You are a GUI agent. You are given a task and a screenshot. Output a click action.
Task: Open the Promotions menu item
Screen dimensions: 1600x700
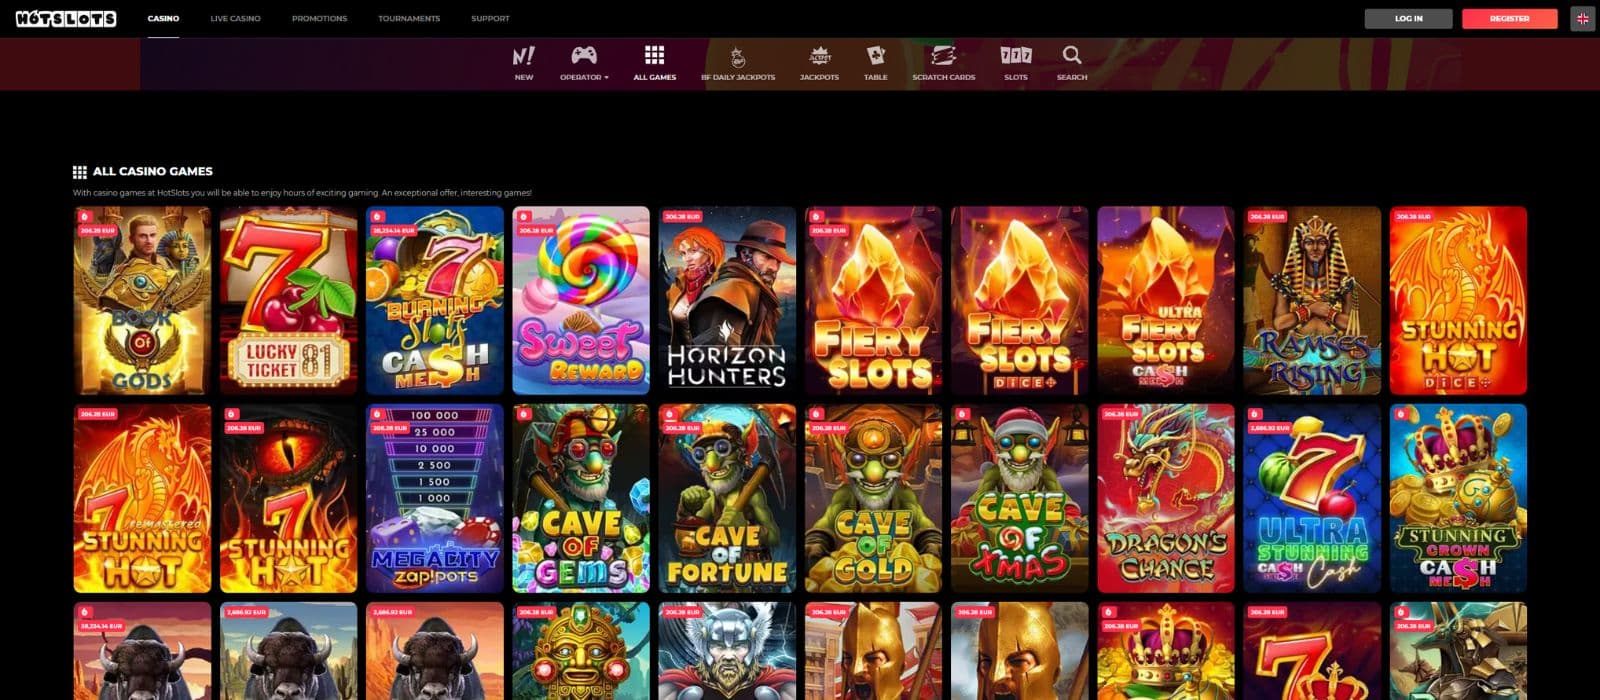pos(319,18)
